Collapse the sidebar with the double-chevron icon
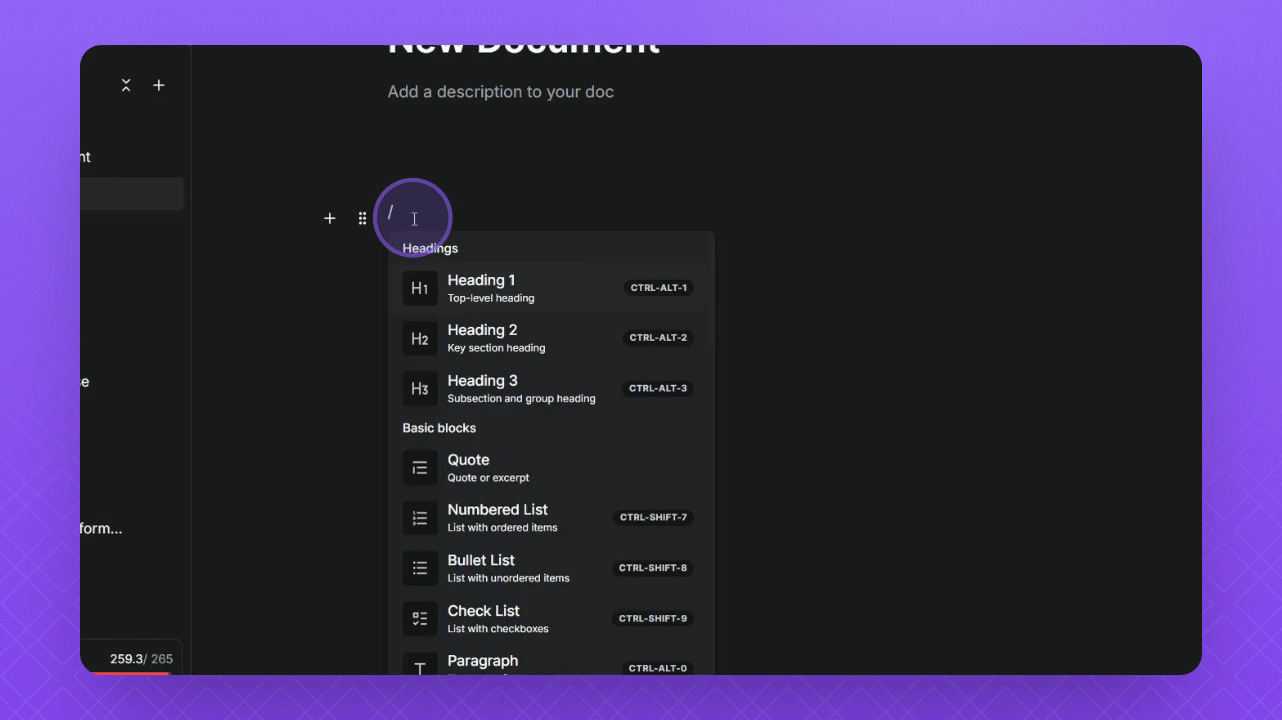The image size is (1282, 720). [x=126, y=86]
